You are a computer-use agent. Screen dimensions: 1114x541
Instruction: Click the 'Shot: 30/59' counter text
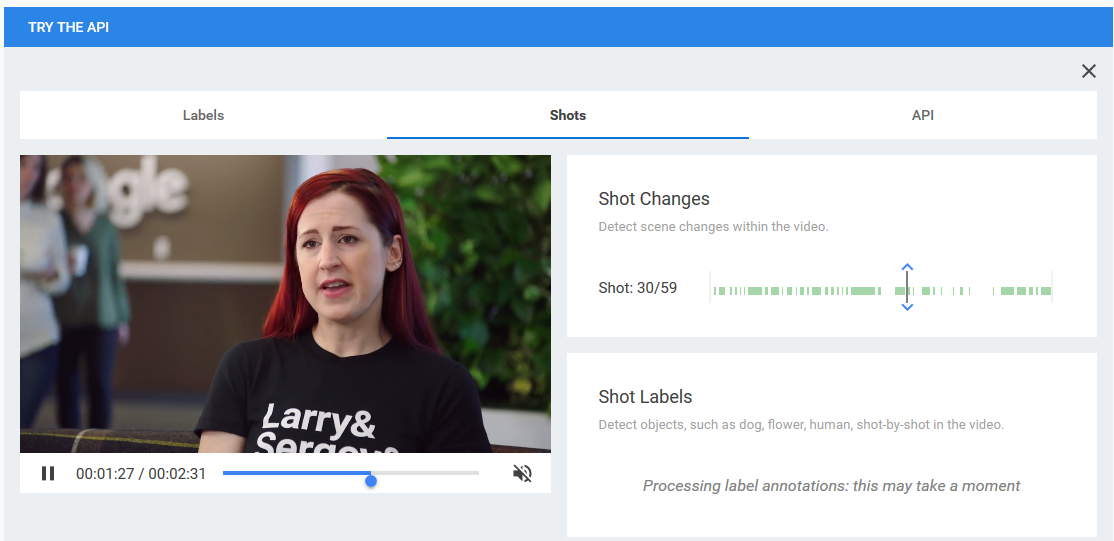[x=638, y=288]
